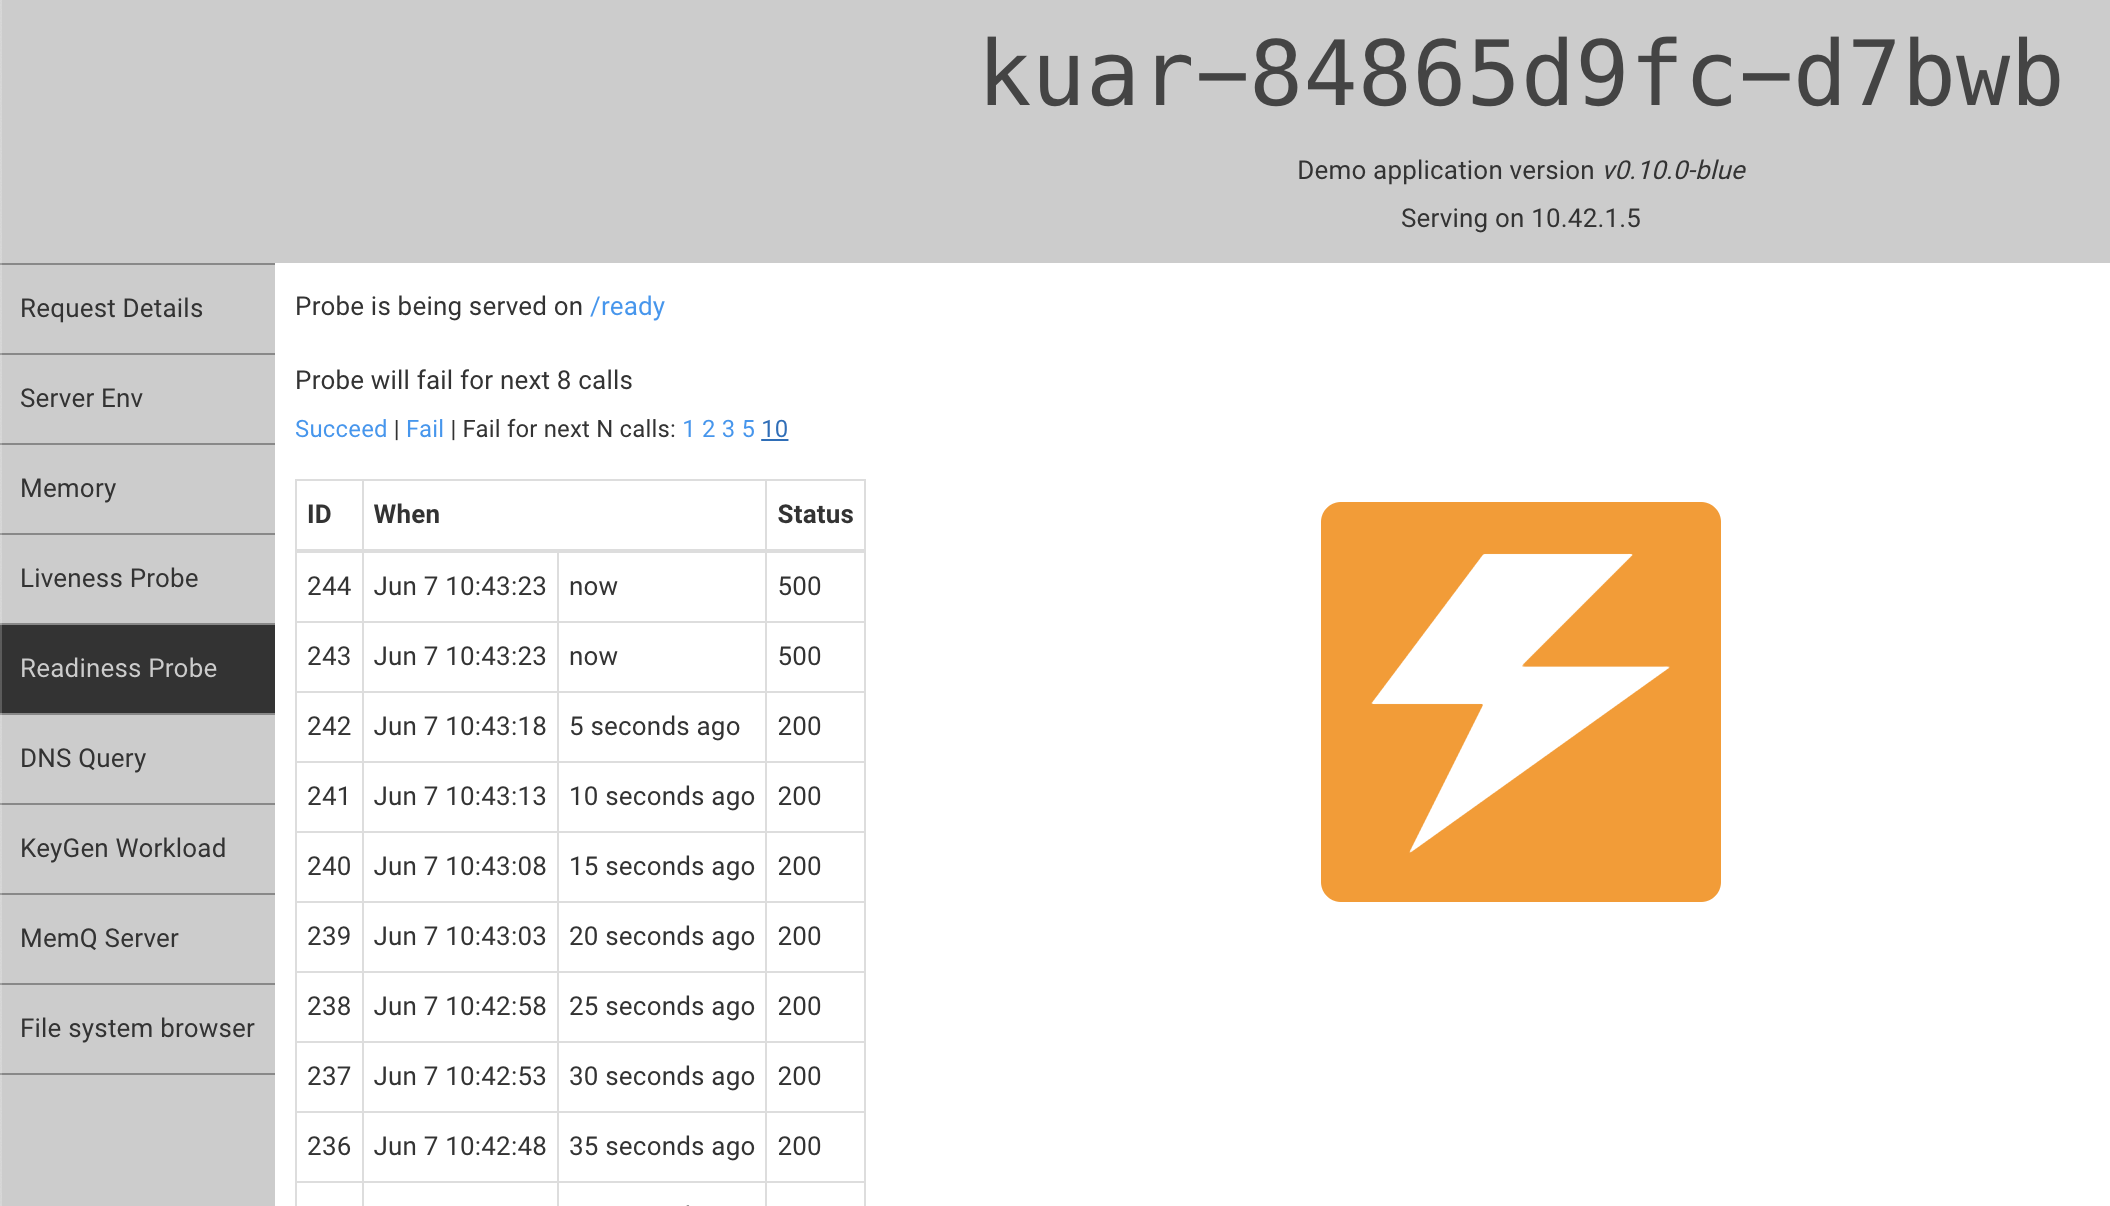
Task: Select the underlined 10 fail-calls option
Action: (x=774, y=428)
